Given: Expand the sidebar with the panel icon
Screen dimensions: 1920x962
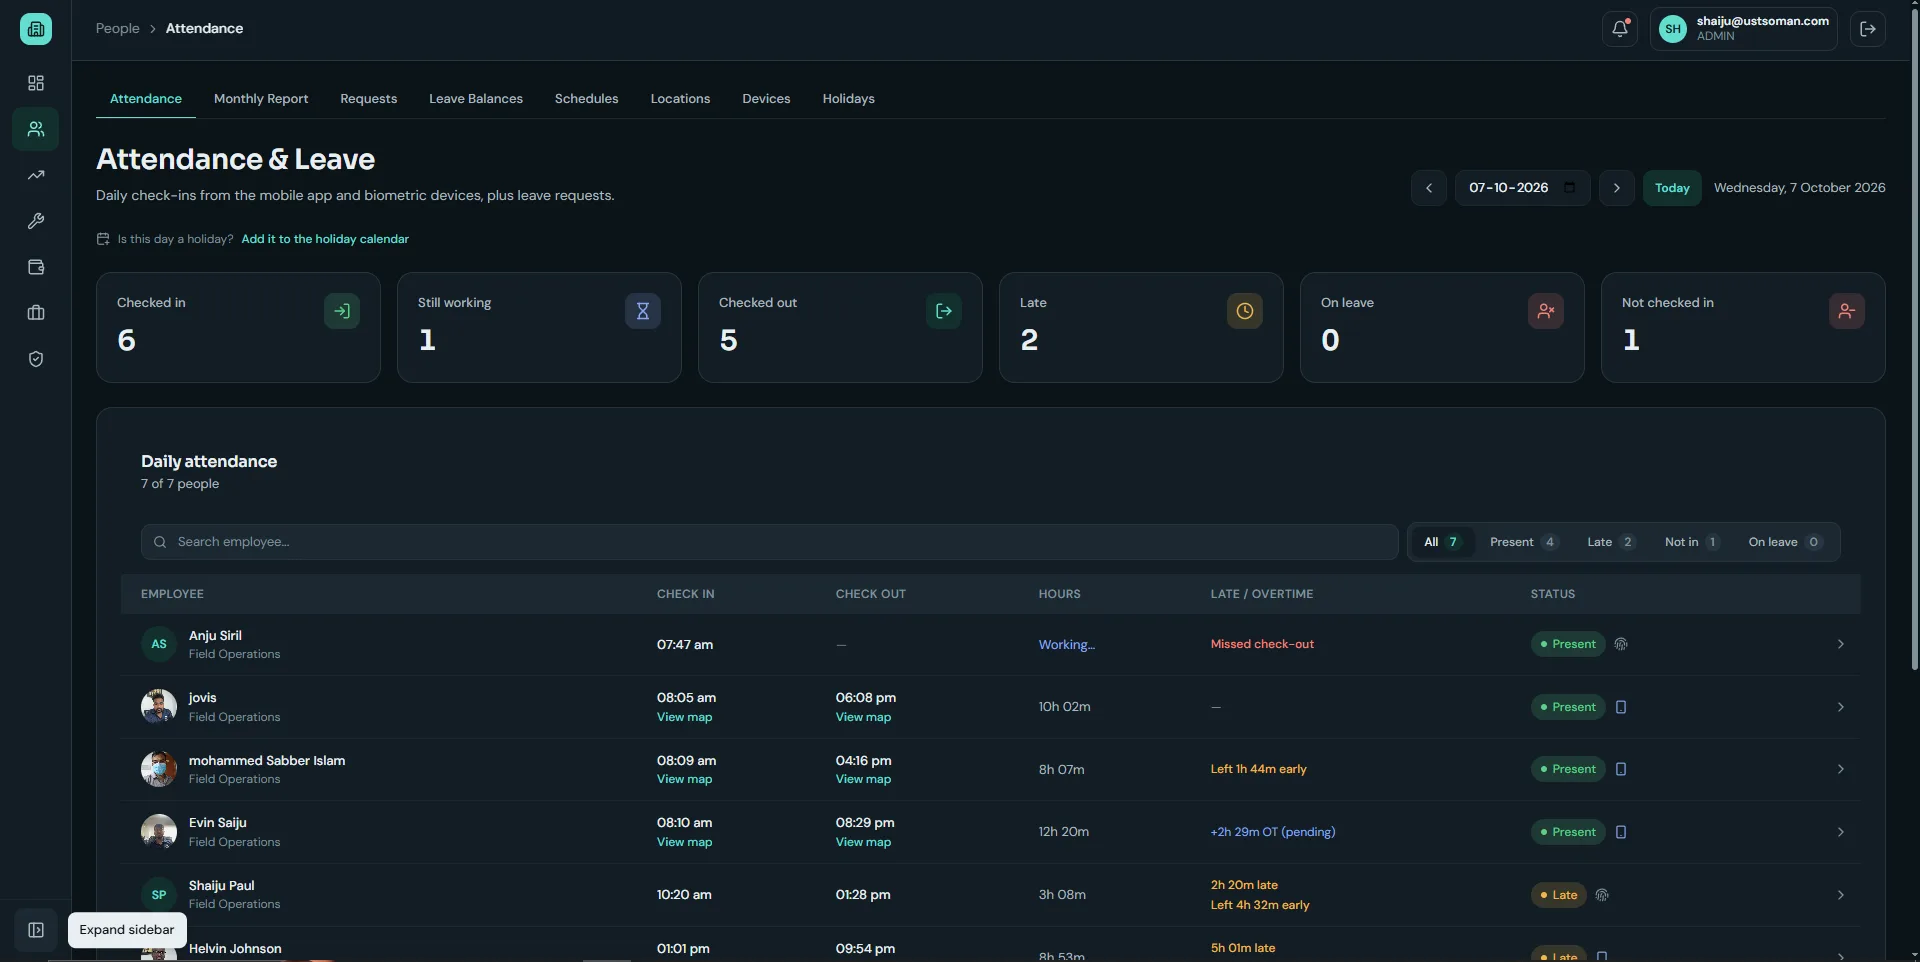Looking at the screenshot, I should point(36,930).
